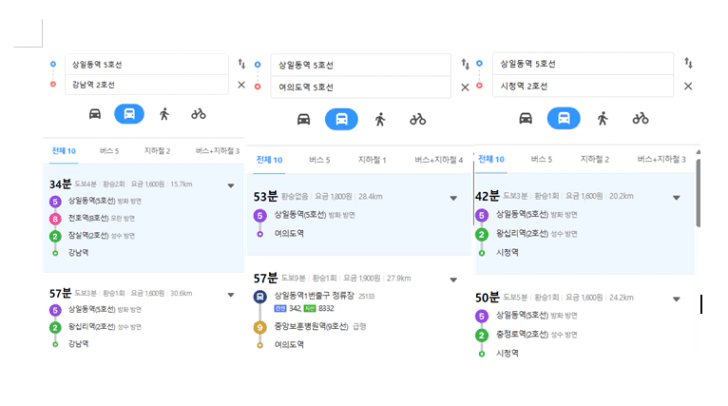The image size is (728, 406).
Task: Click the scrollbar in the 시청역 results
Action: pos(698,192)
